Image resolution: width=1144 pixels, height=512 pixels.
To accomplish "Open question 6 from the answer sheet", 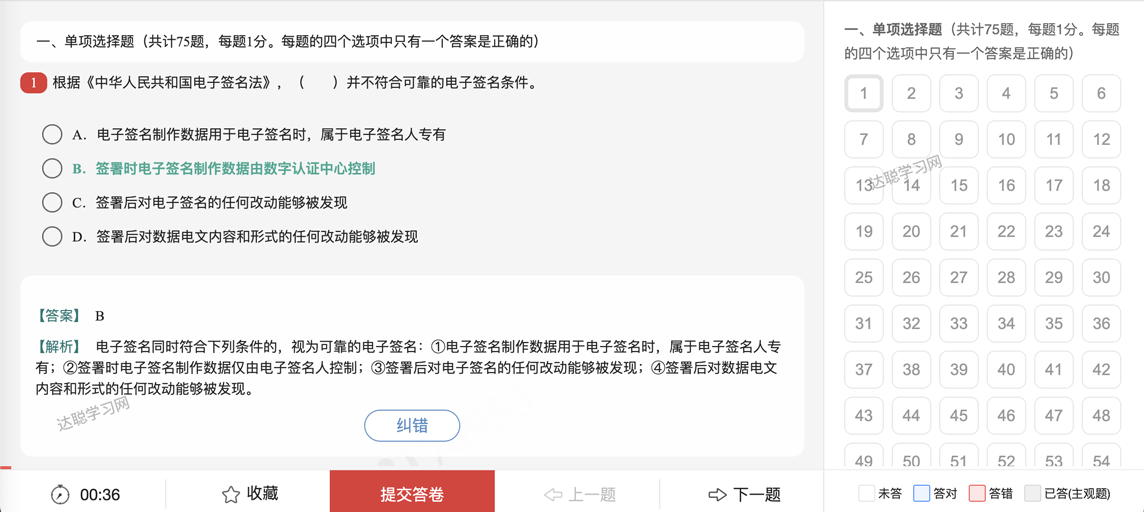I will click(x=1101, y=93).
